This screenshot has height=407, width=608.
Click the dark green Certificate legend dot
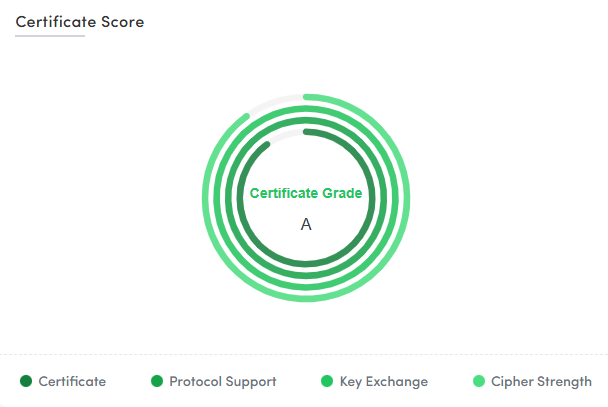click(x=26, y=381)
